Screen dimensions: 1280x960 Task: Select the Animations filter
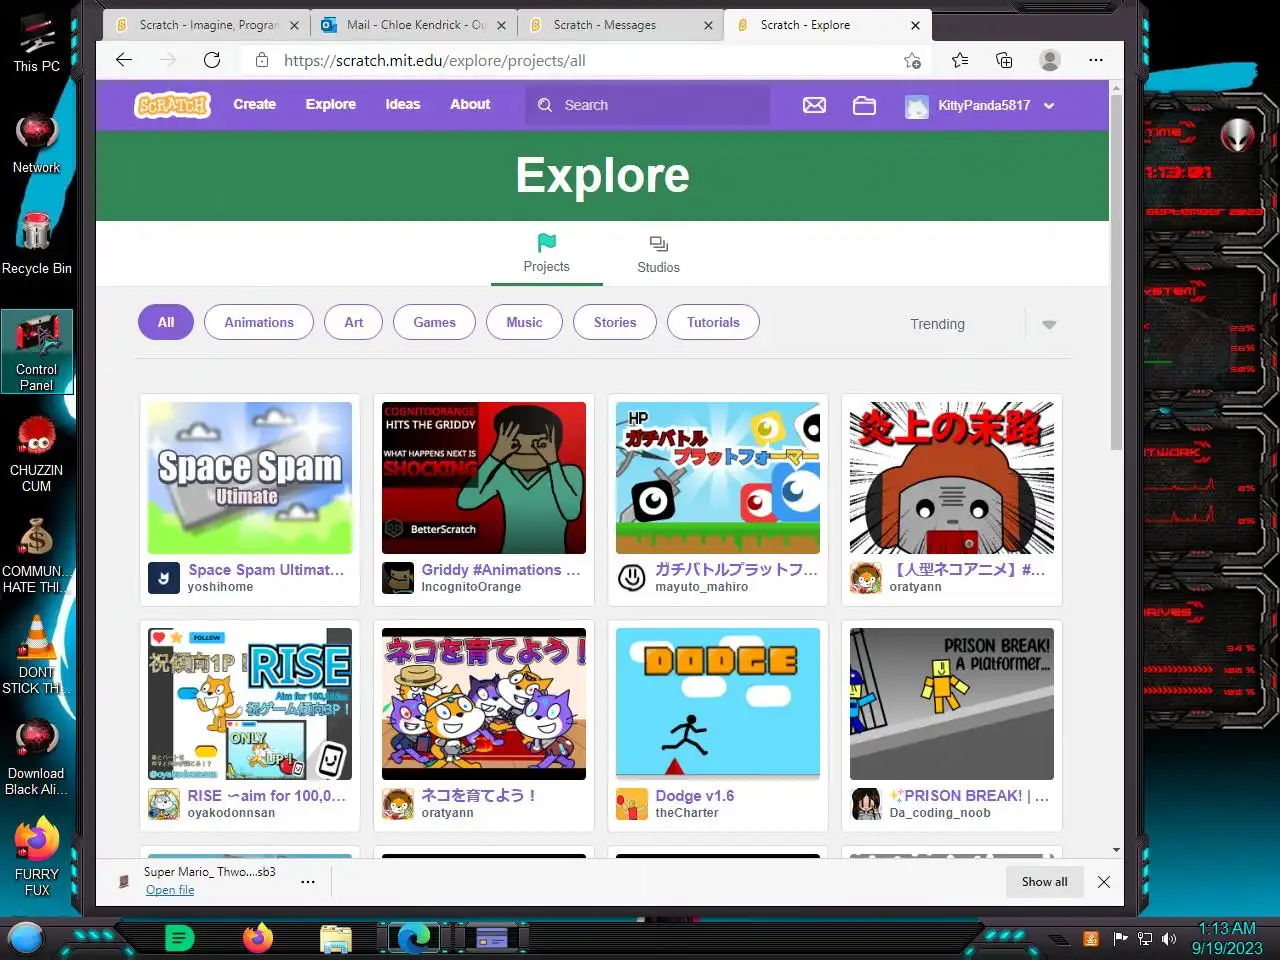click(259, 322)
